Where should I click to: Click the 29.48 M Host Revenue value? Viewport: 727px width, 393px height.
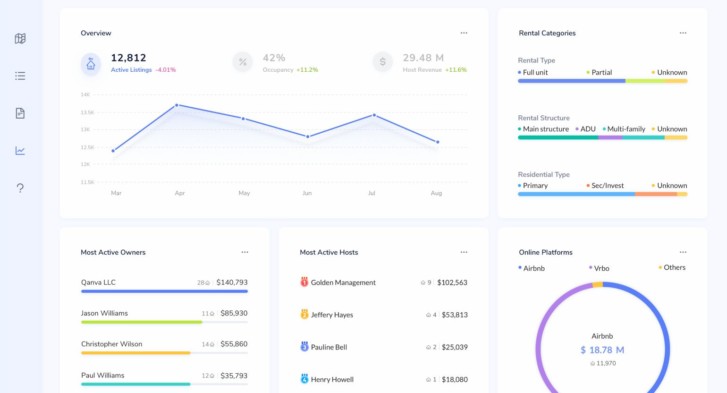[x=423, y=58]
